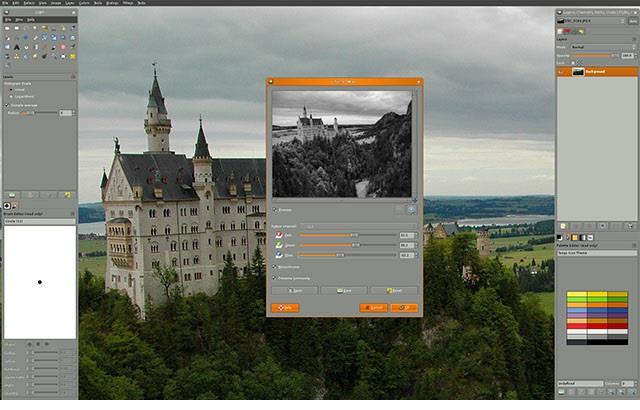Click the Green value input field
640x410 pixels.
tap(407, 245)
